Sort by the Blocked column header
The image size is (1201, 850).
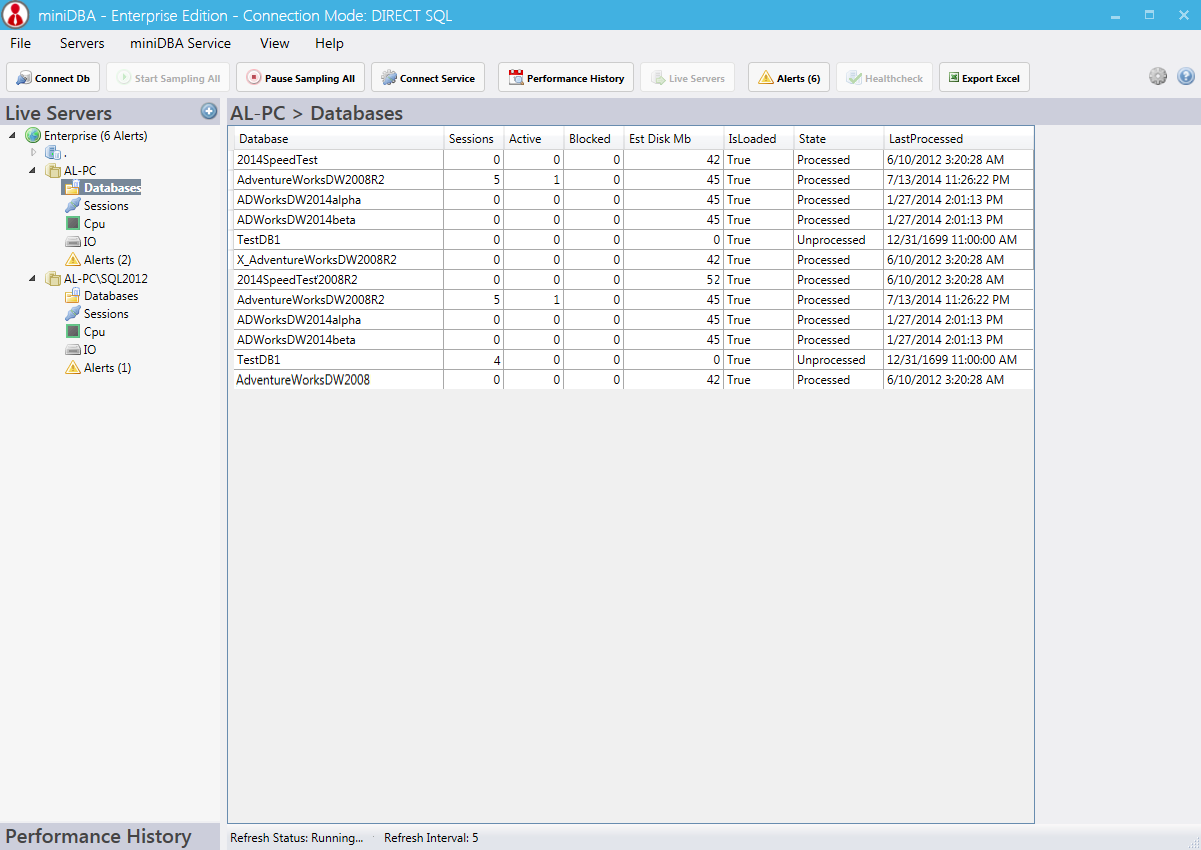point(594,139)
